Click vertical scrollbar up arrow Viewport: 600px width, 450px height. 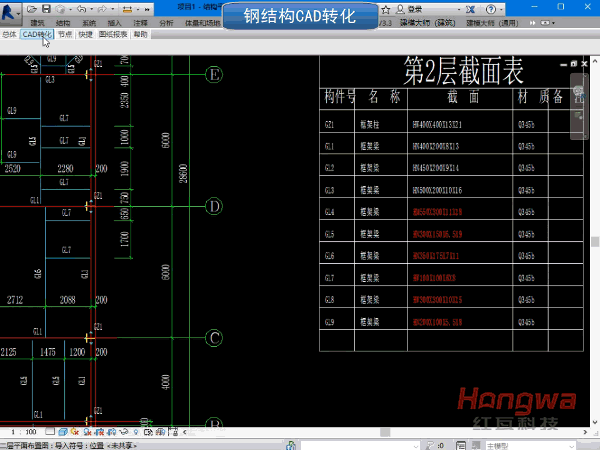tap(595, 61)
